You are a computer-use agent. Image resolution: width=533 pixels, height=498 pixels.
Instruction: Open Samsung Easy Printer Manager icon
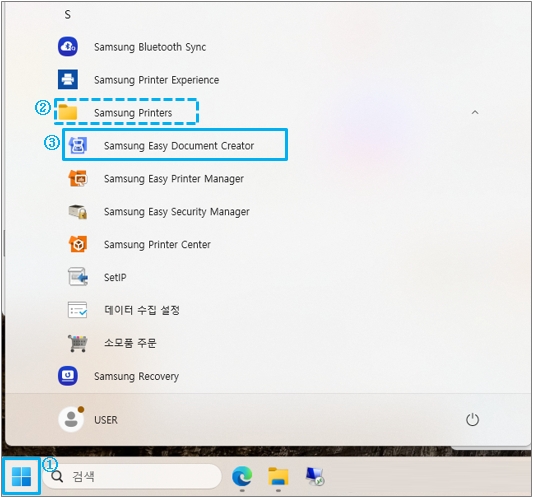tap(78, 178)
